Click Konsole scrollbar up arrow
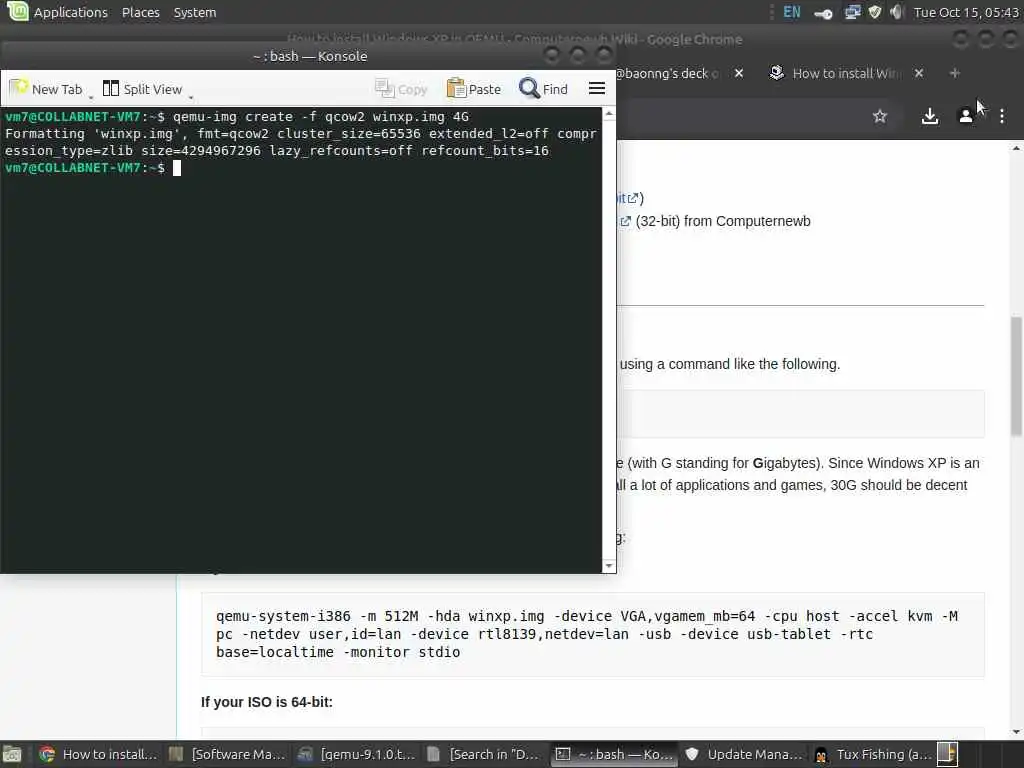 coord(609,114)
